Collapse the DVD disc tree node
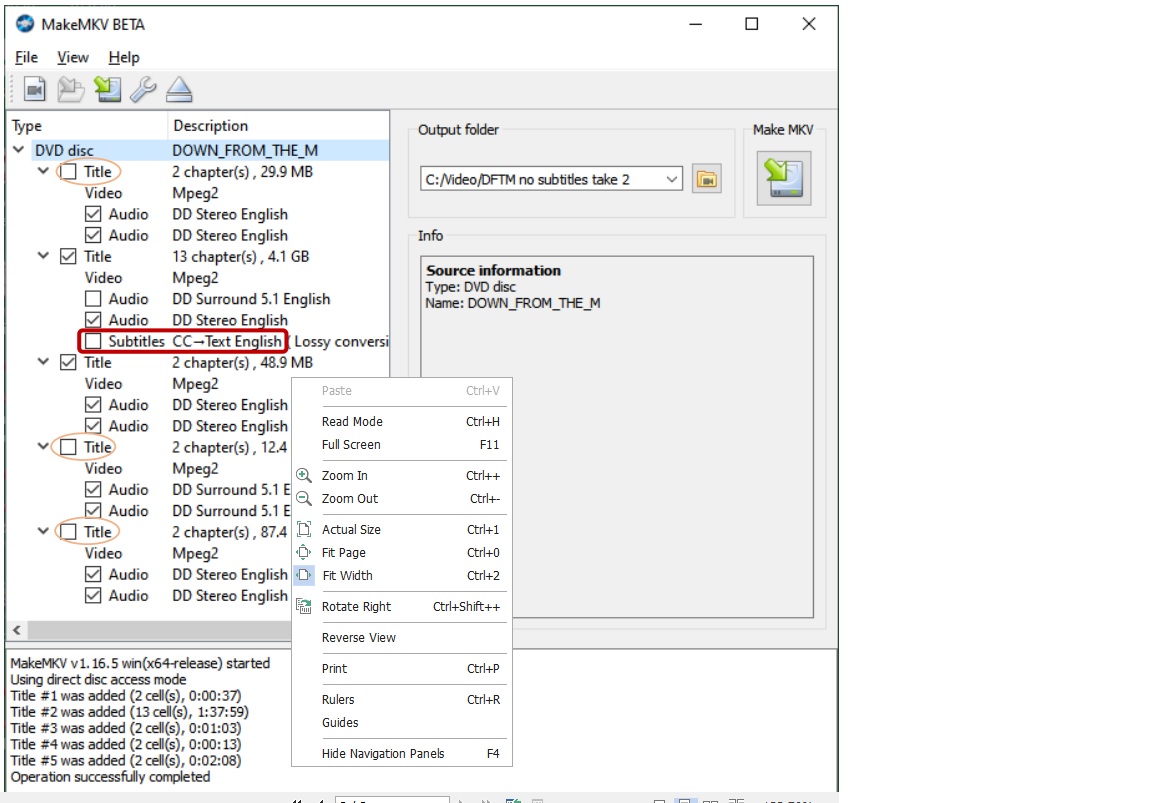1152x803 pixels. (19, 151)
